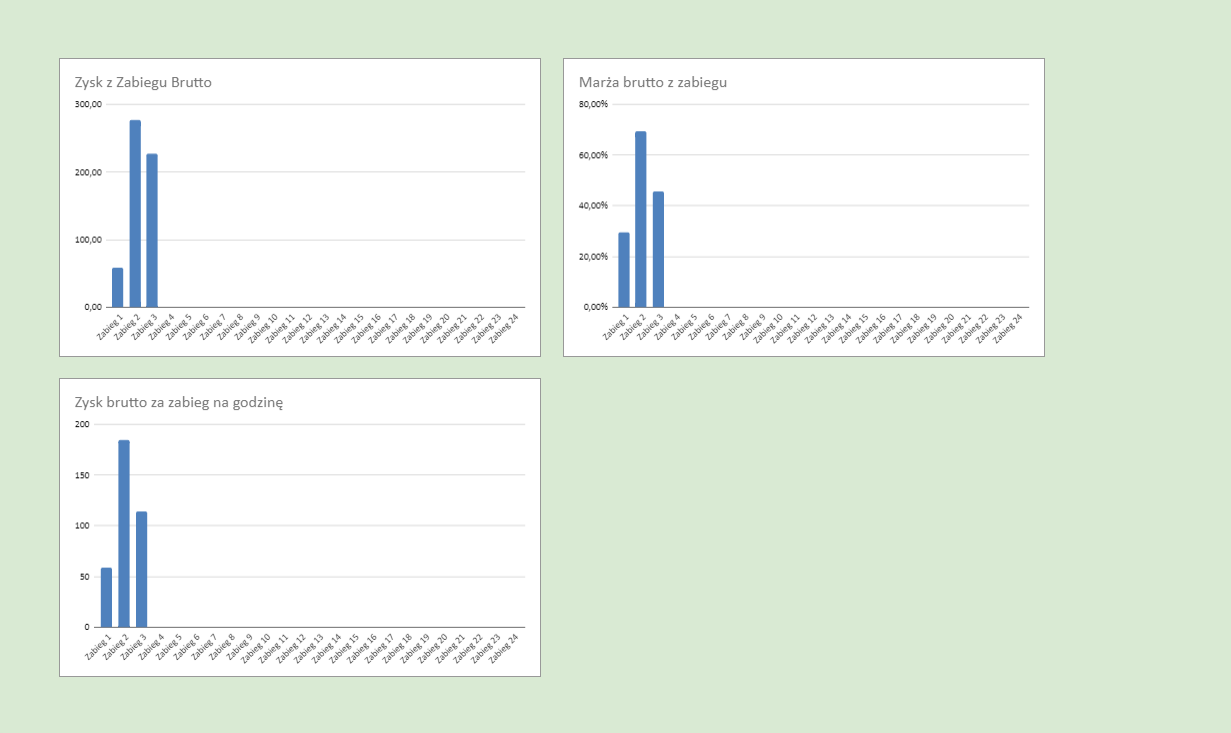Click shortest bar in Zysk z Zabiegu Brutto chart
Viewport: 1231px width, 733px height.
(117, 287)
